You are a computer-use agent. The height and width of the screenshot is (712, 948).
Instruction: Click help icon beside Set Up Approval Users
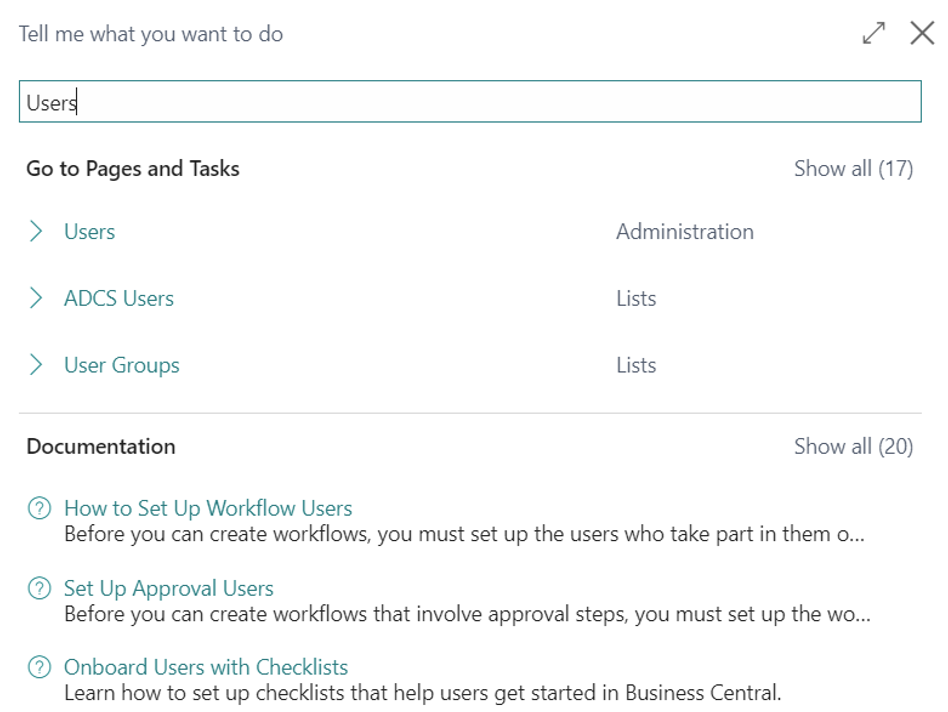(x=38, y=589)
